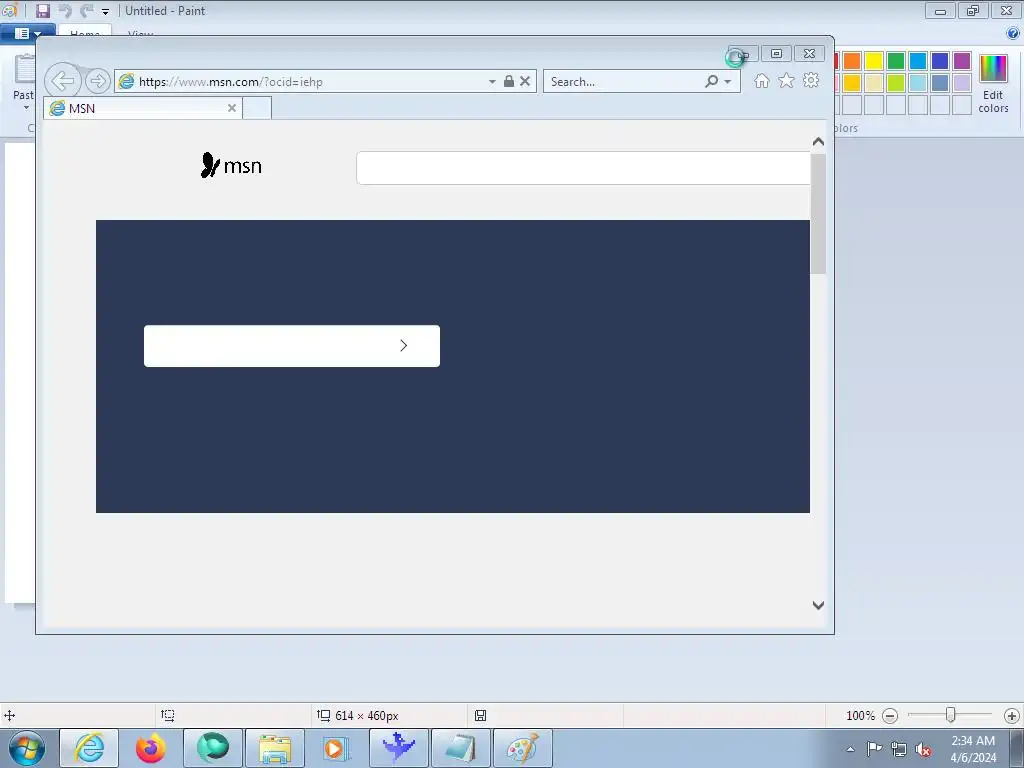
Task: Undo the last Paint action
Action: [65, 10]
